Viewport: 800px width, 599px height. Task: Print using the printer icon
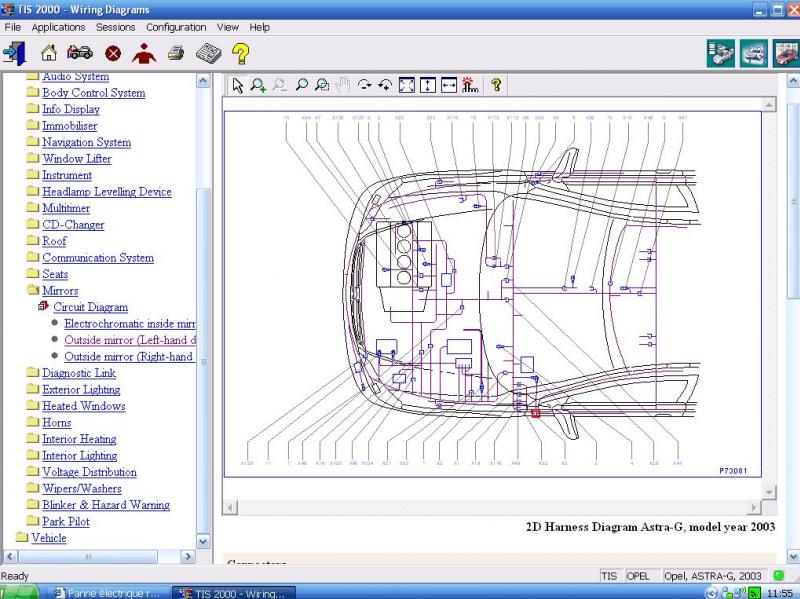[x=176, y=53]
